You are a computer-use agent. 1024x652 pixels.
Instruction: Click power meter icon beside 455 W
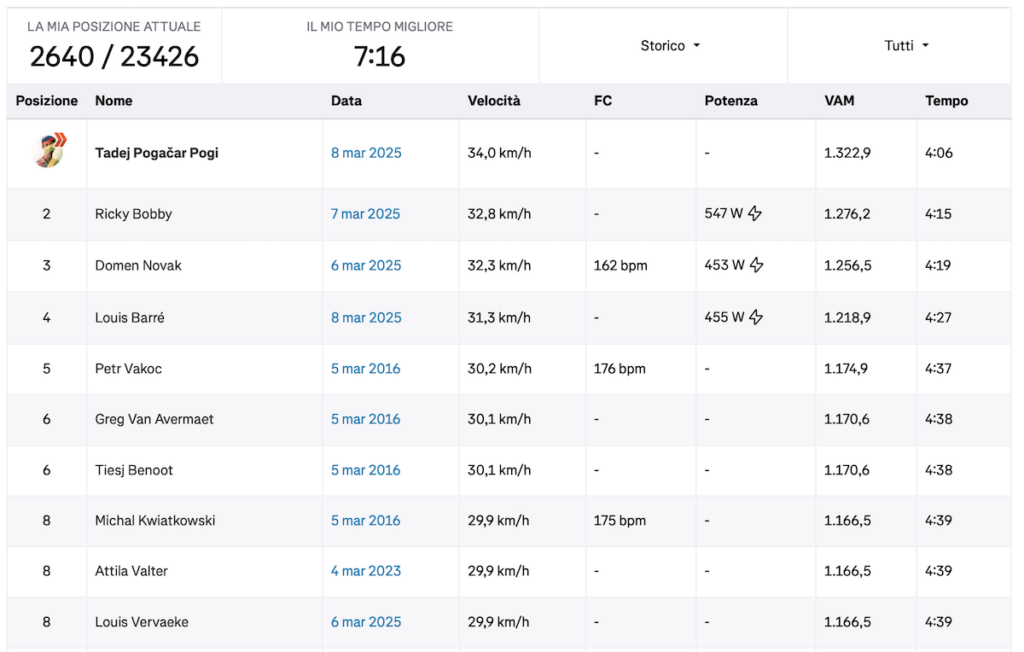[756, 317]
